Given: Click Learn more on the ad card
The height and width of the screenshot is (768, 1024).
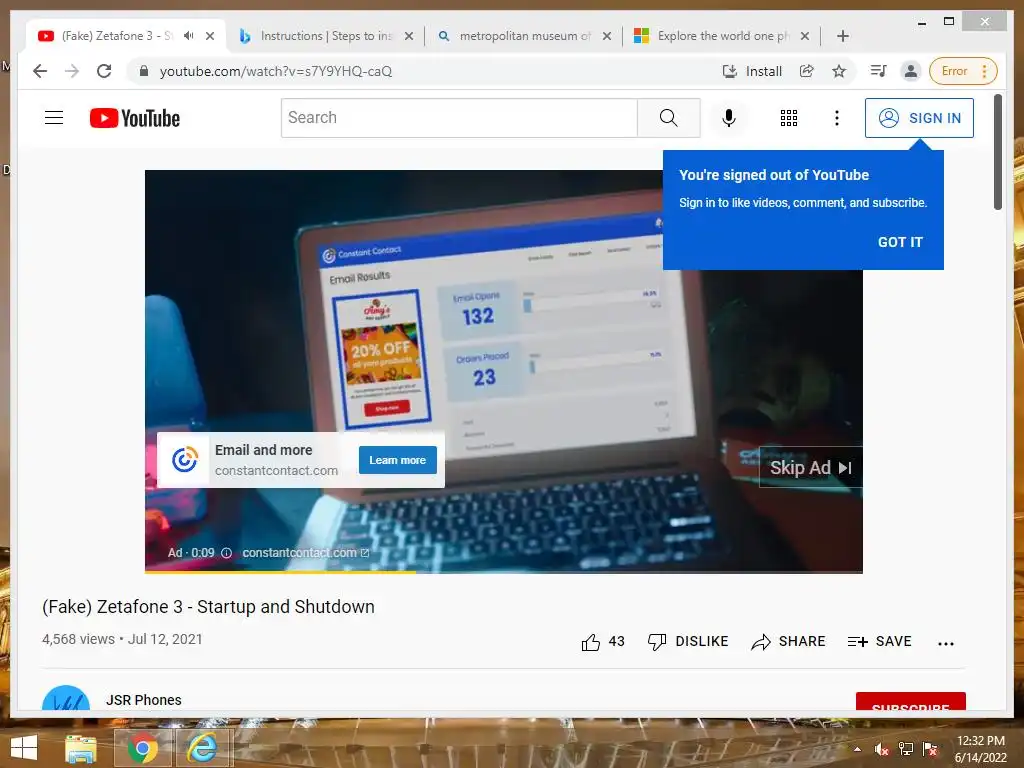Looking at the screenshot, I should tap(398, 460).
